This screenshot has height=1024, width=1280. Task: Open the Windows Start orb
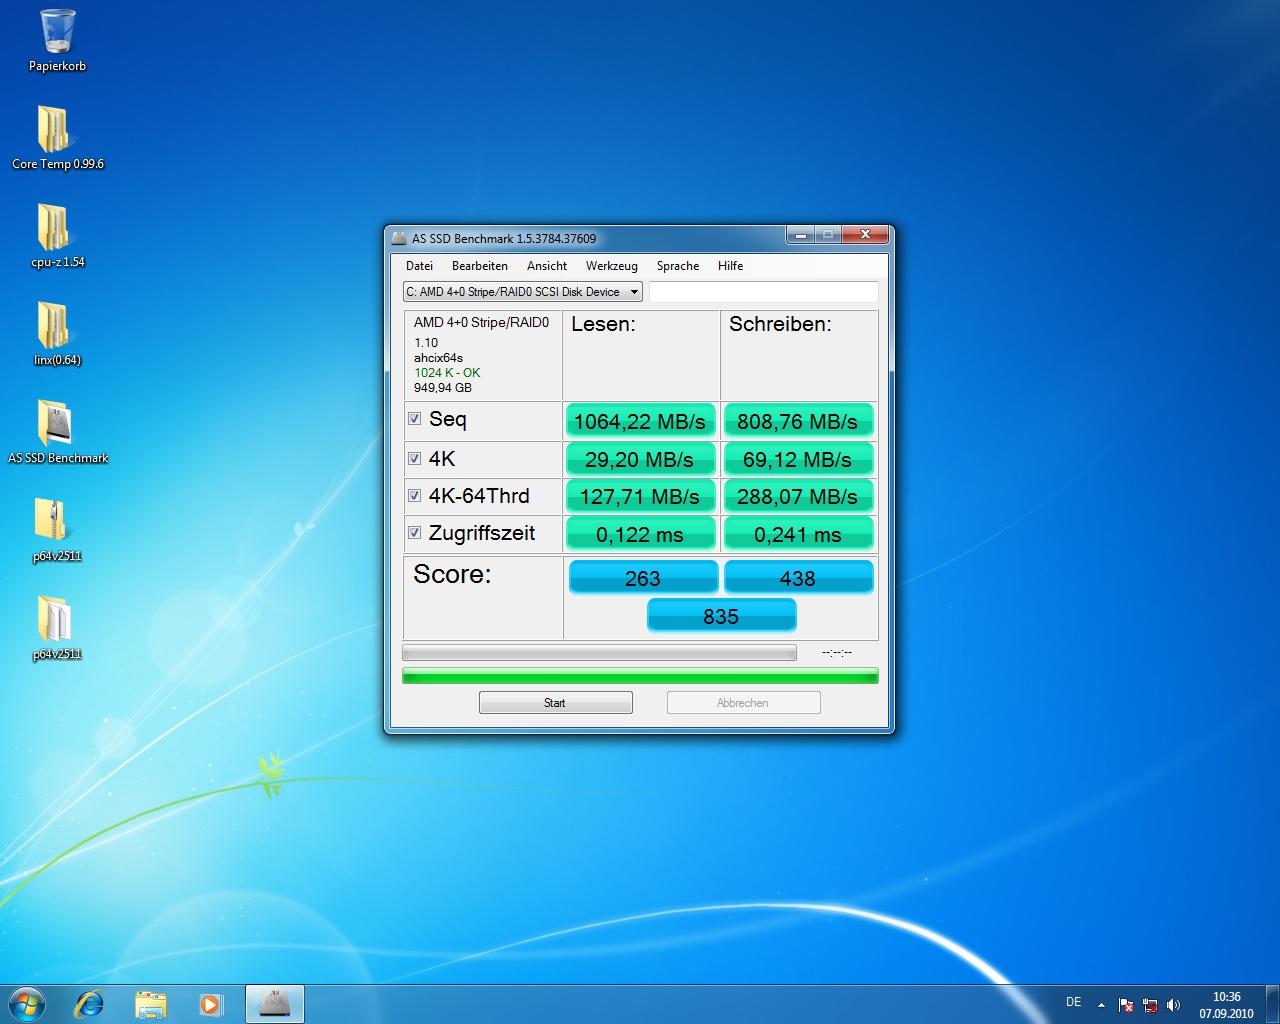click(x=26, y=1002)
